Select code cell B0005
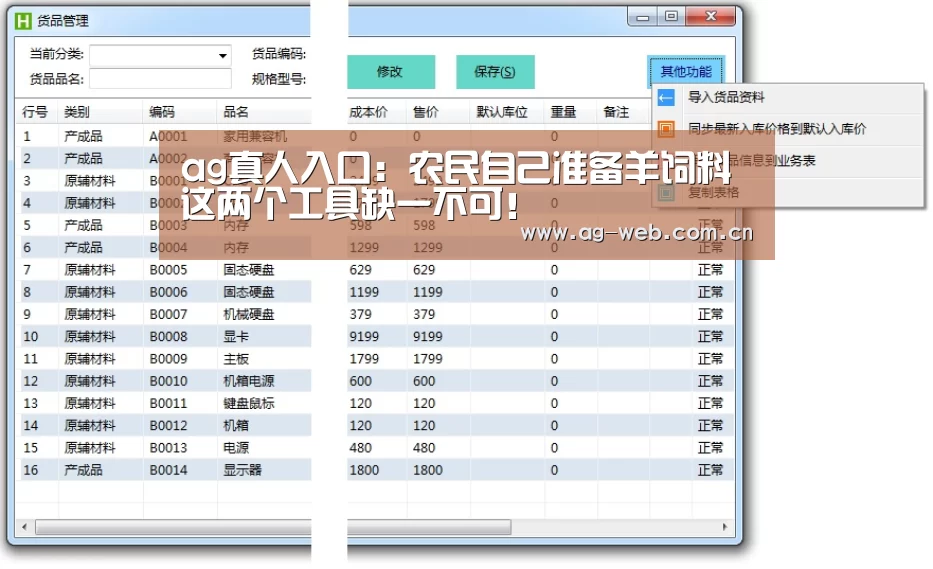 click(x=168, y=270)
